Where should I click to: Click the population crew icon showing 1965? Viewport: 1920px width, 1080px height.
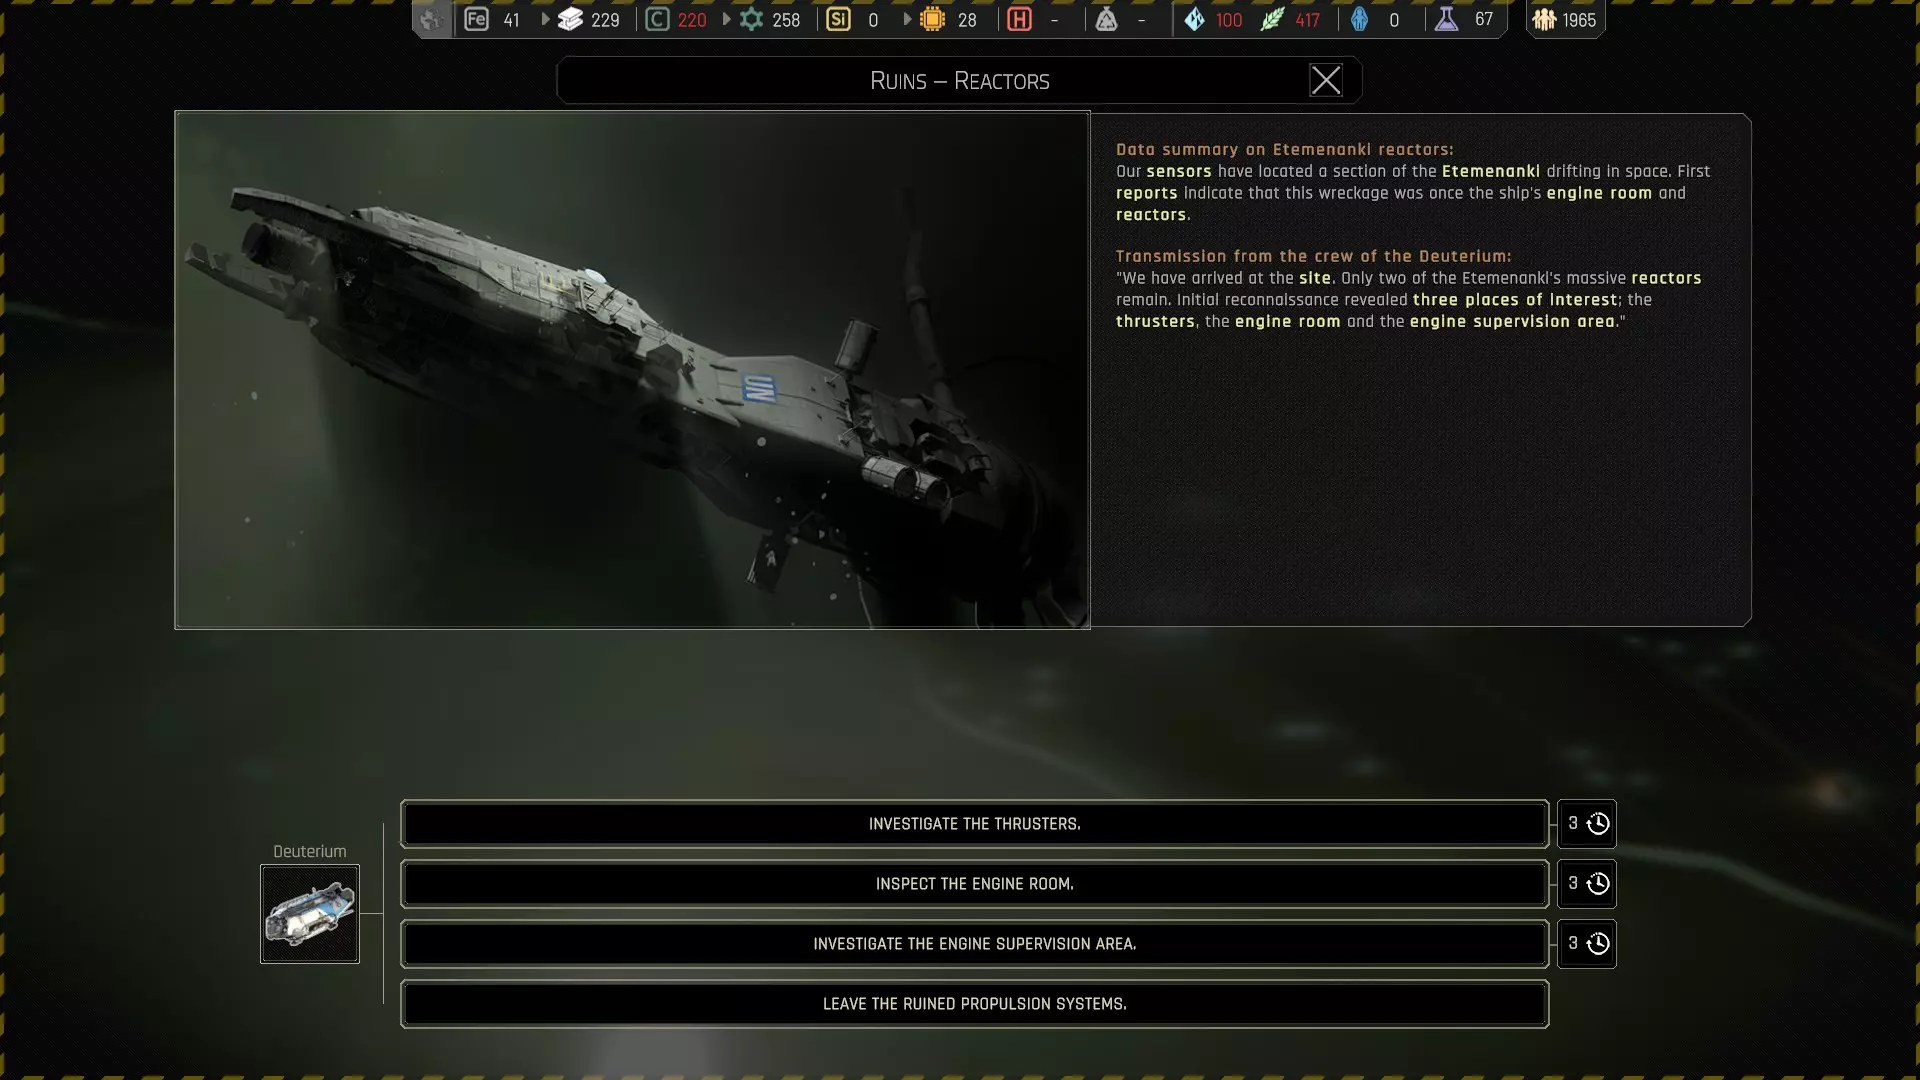1544,19
